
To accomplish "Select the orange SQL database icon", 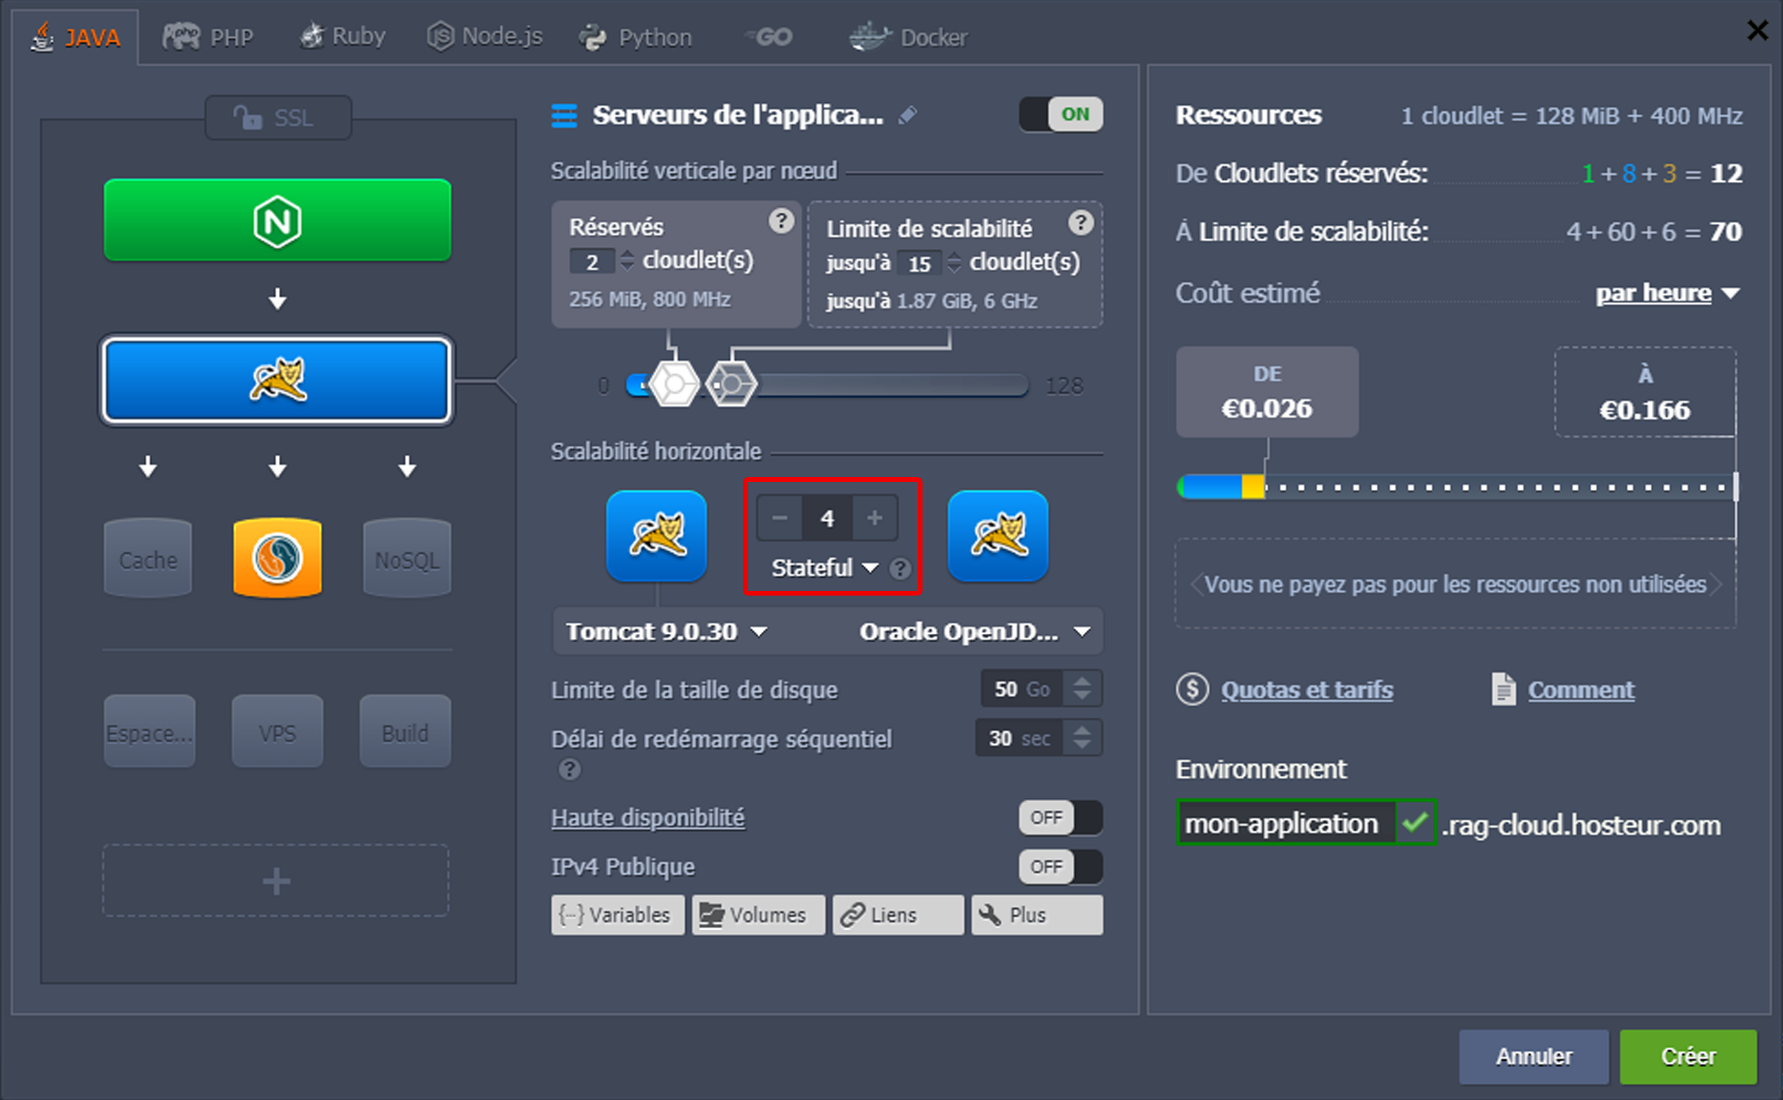I will pos(277,558).
